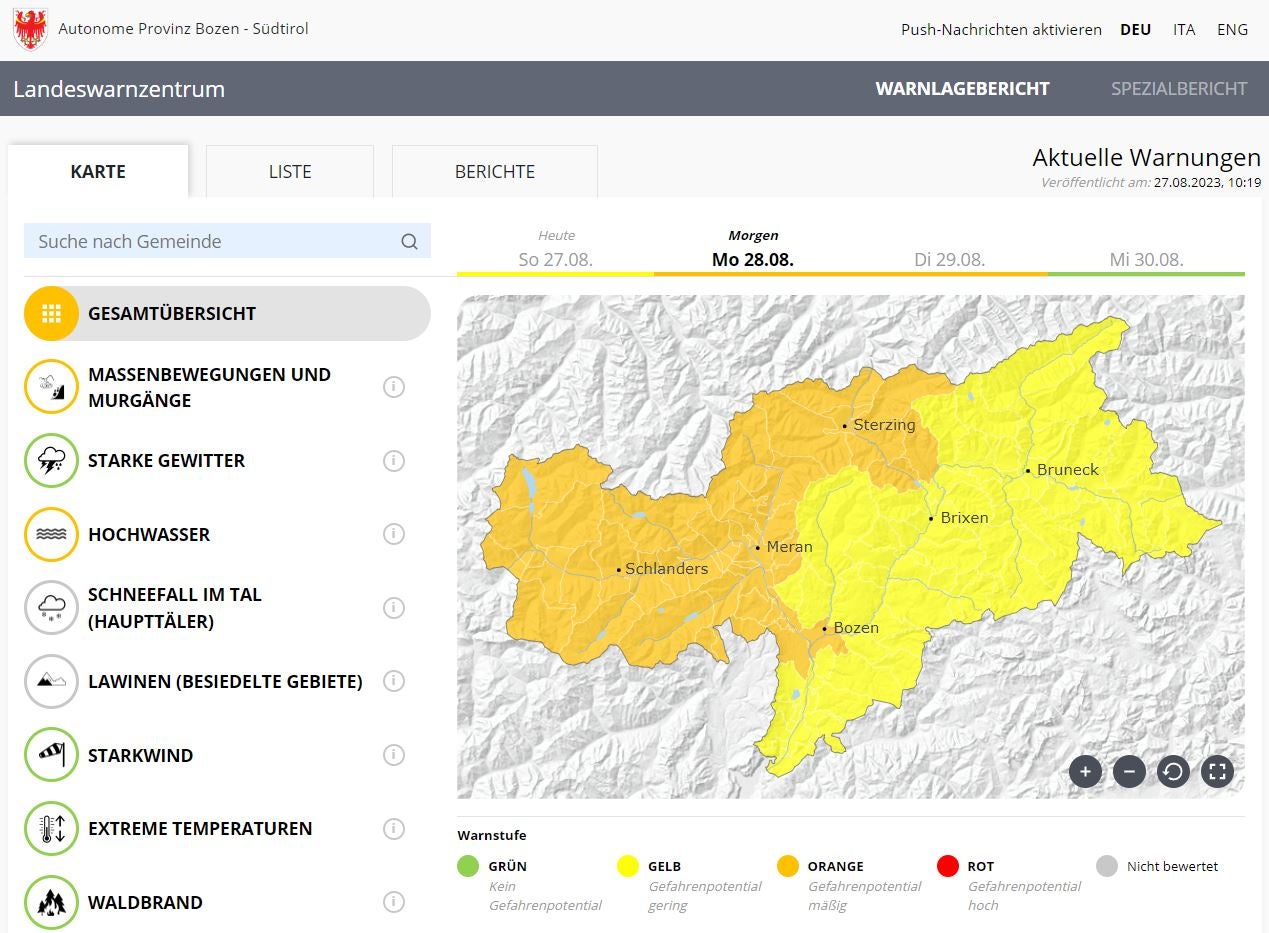Click the Extreme Temperaturen thermometer icon
The height and width of the screenshot is (933, 1269).
click(x=51, y=828)
